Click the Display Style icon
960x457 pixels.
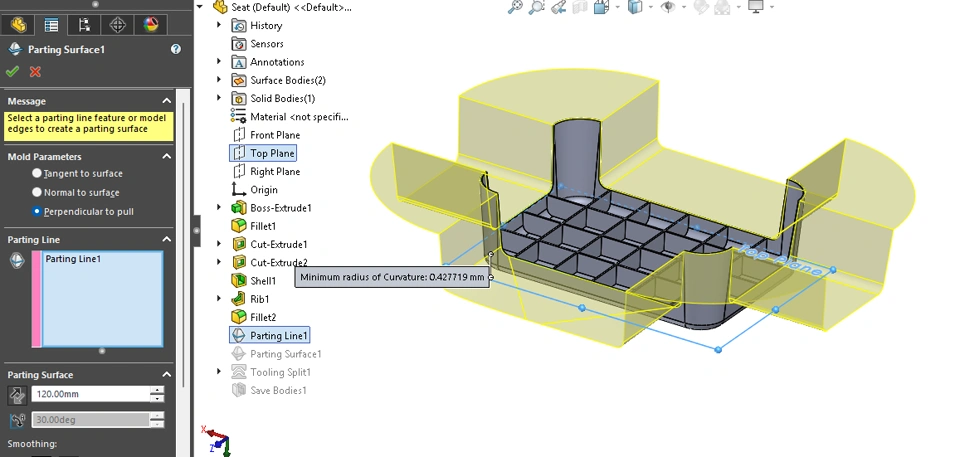pyautogui.click(x=636, y=7)
